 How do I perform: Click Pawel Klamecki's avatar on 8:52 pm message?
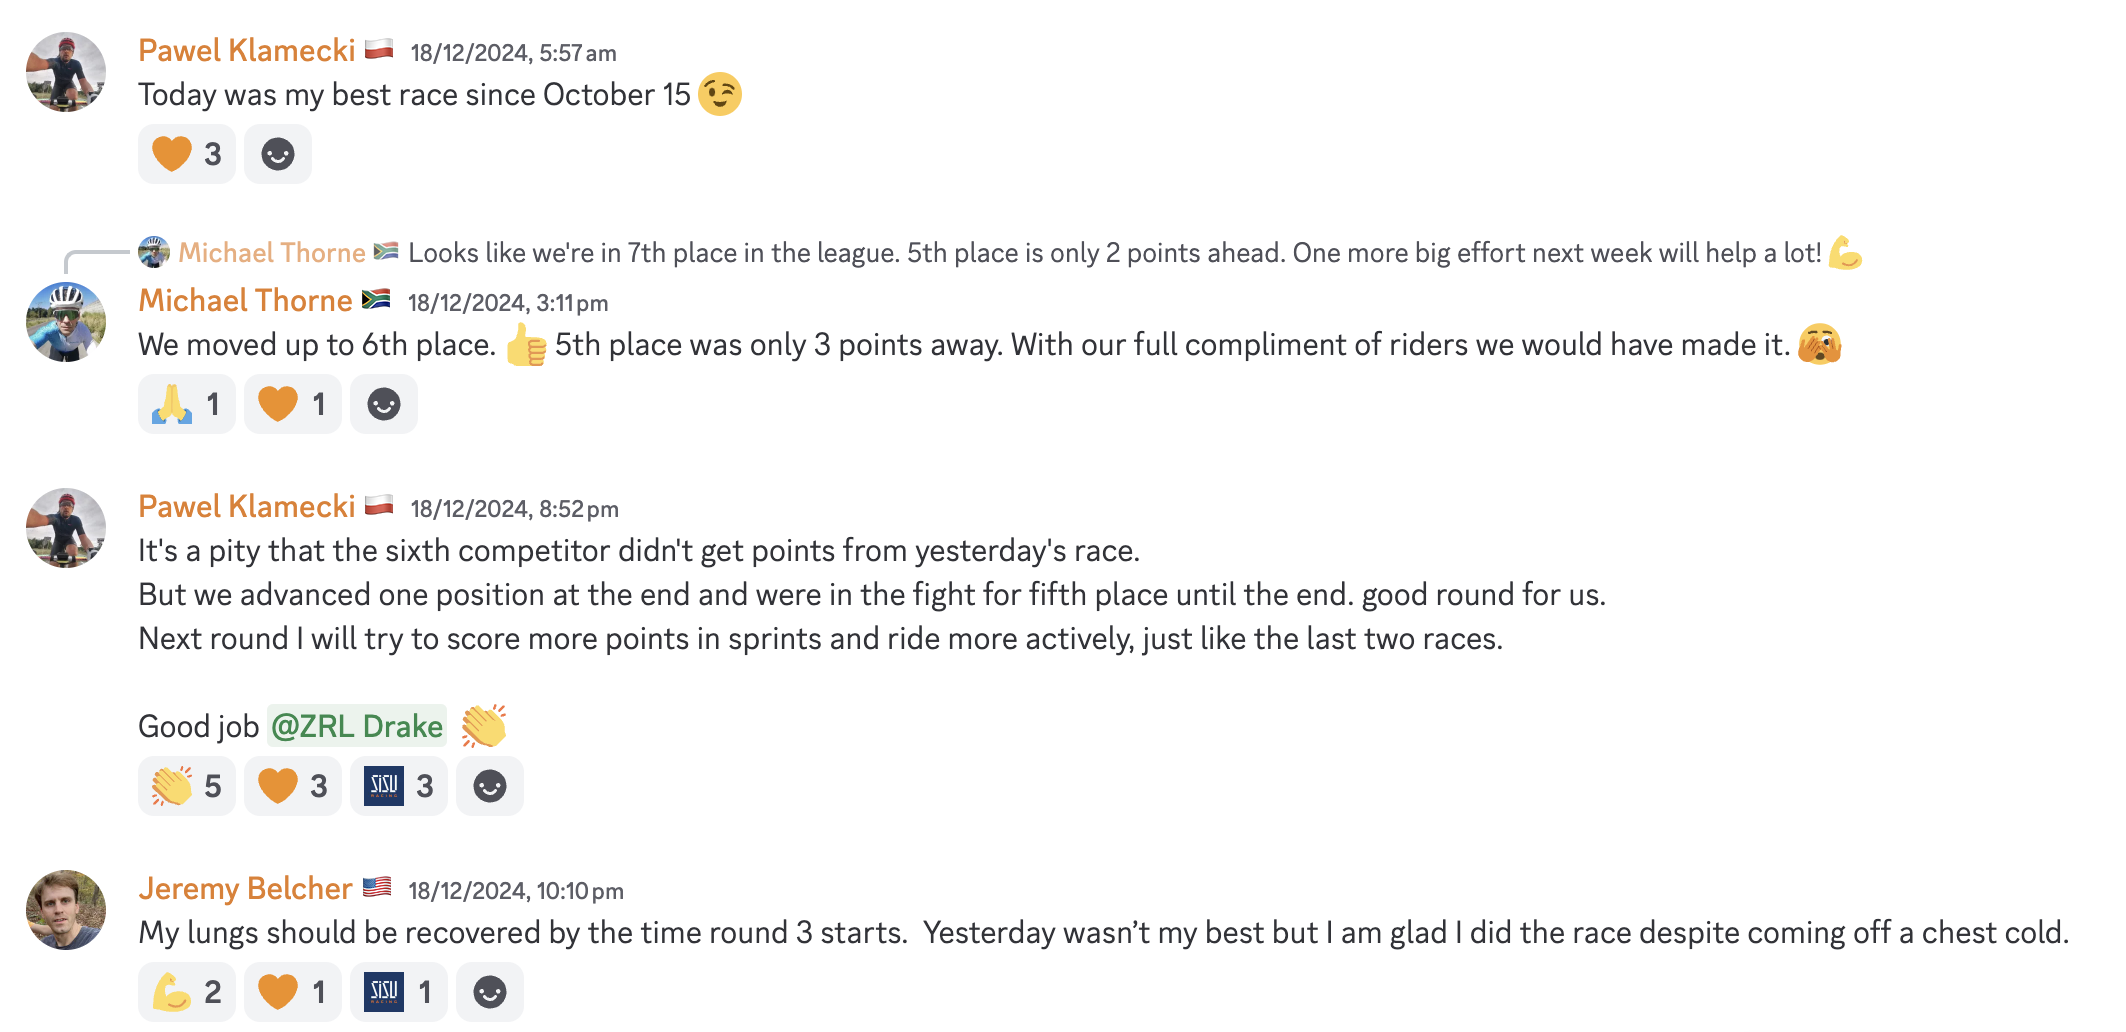click(x=66, y=528)
